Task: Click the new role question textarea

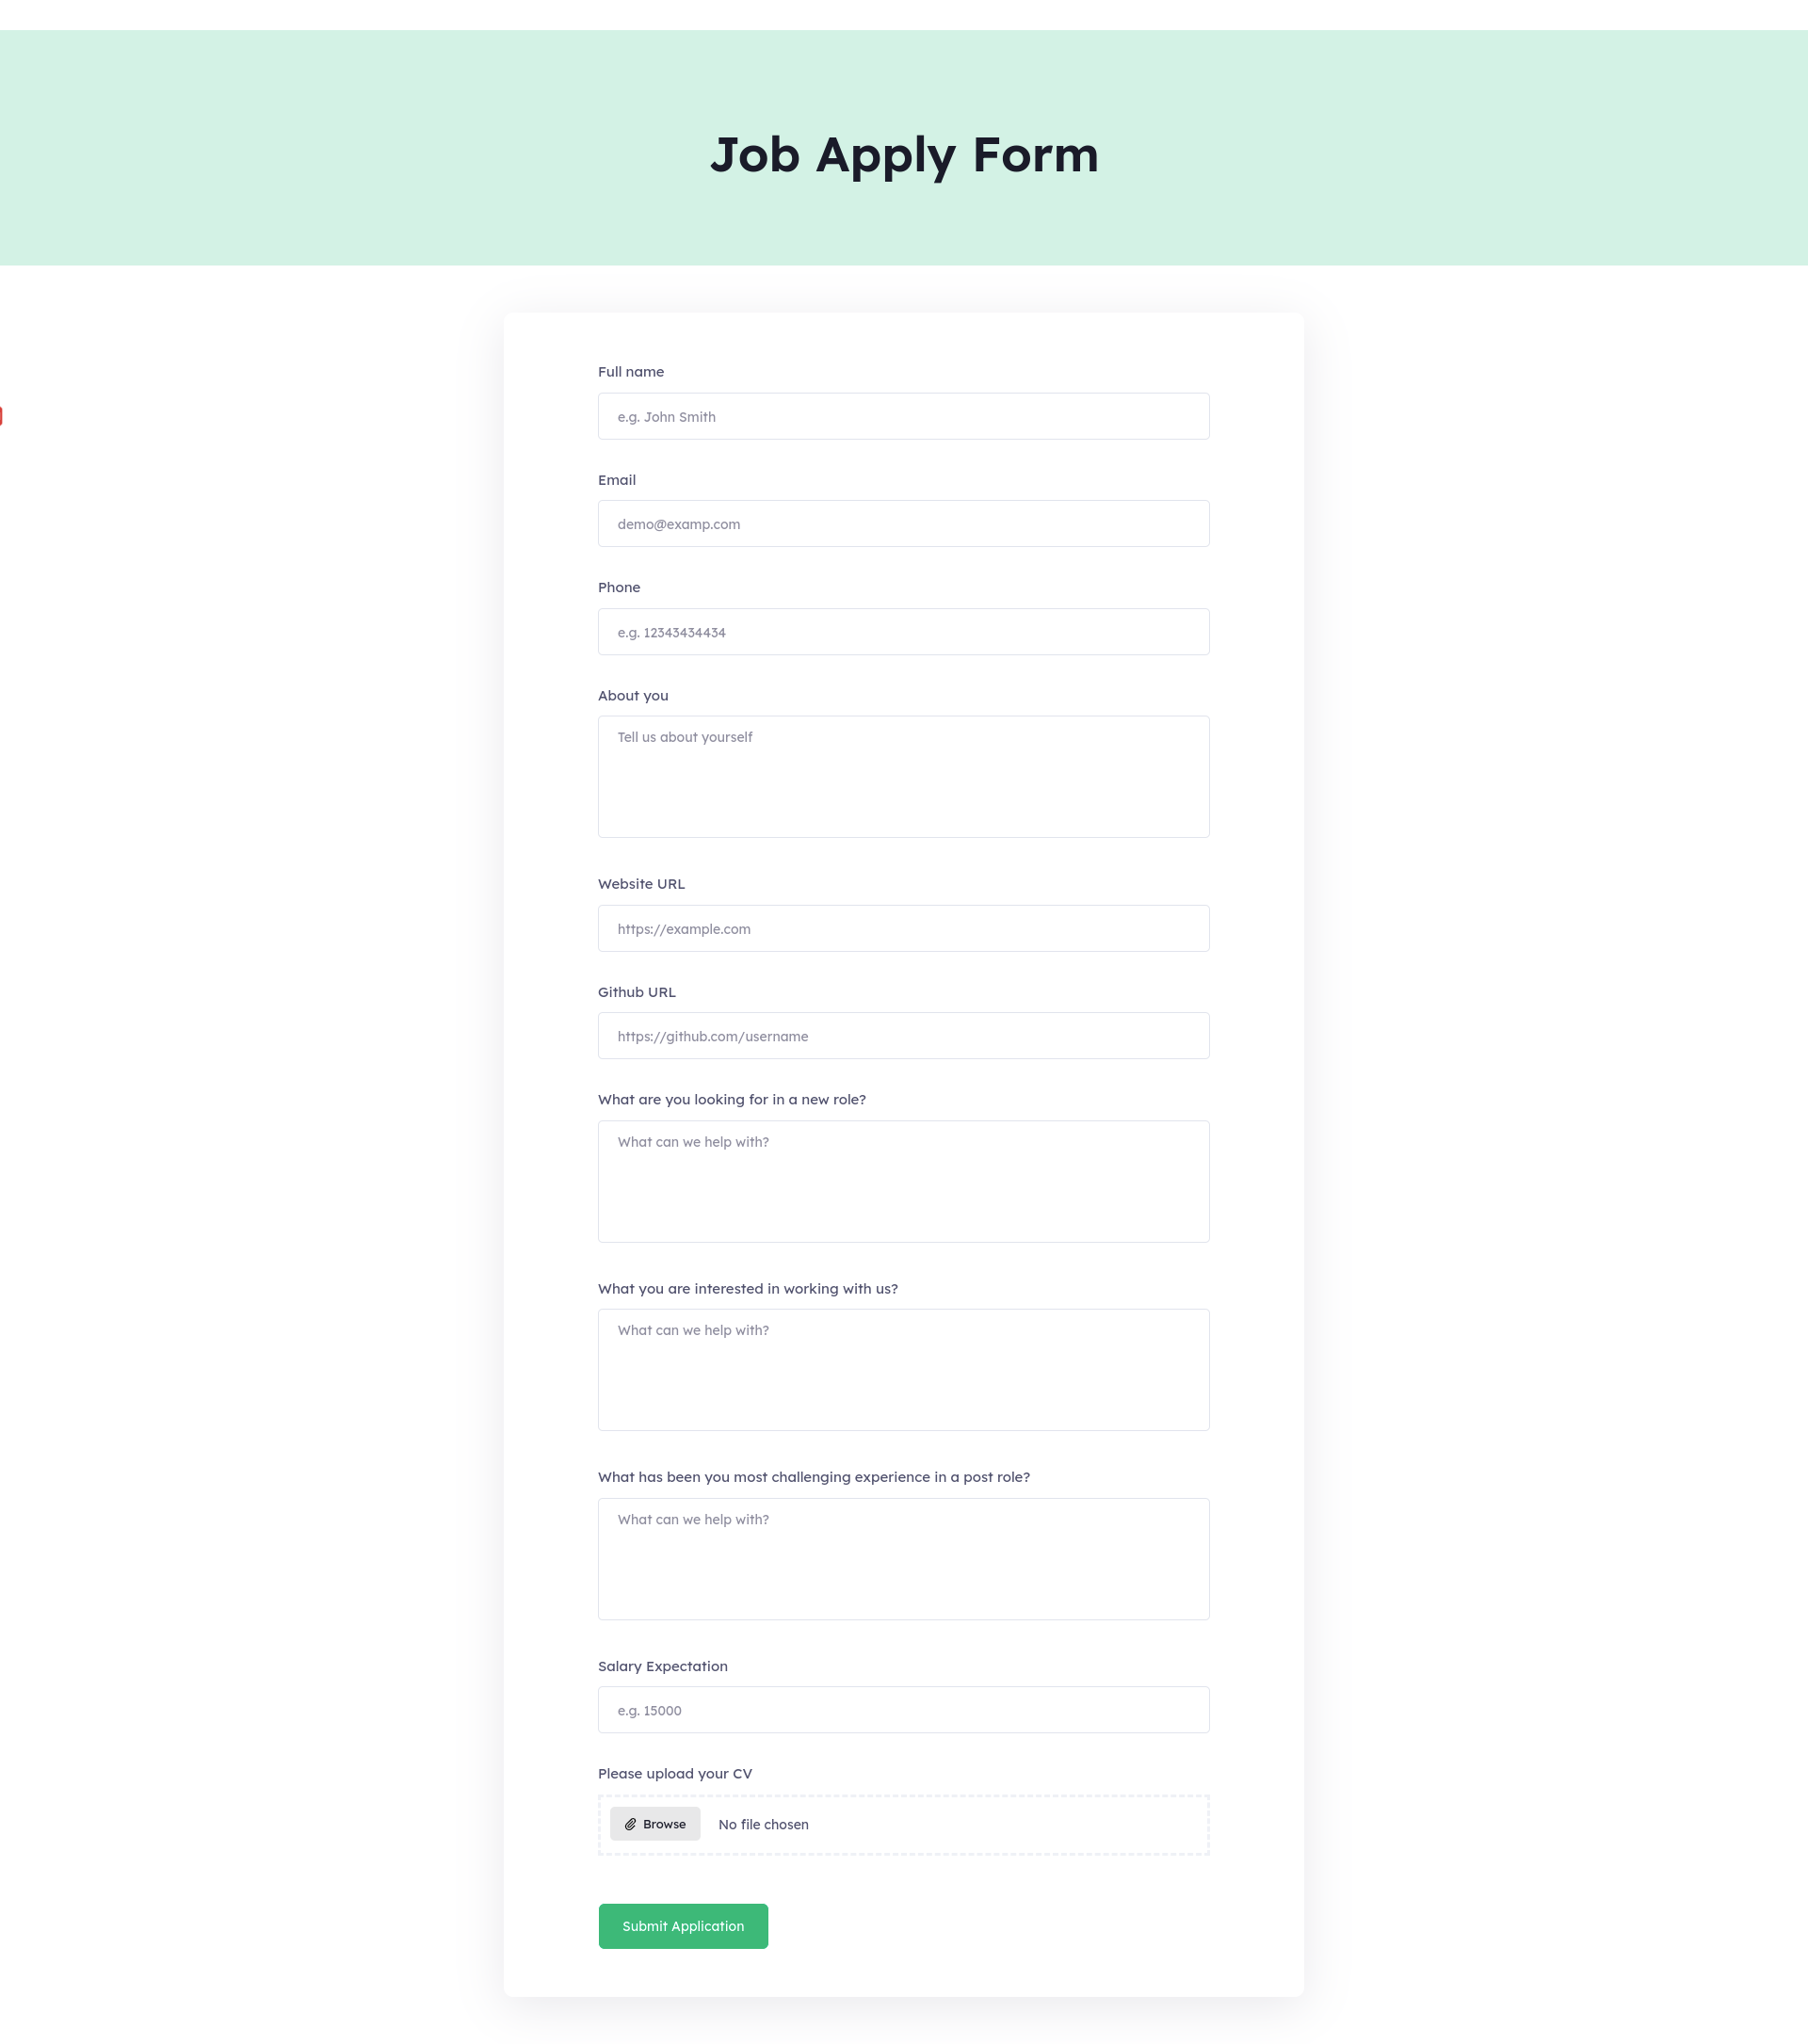Action: coord(903,1181)
